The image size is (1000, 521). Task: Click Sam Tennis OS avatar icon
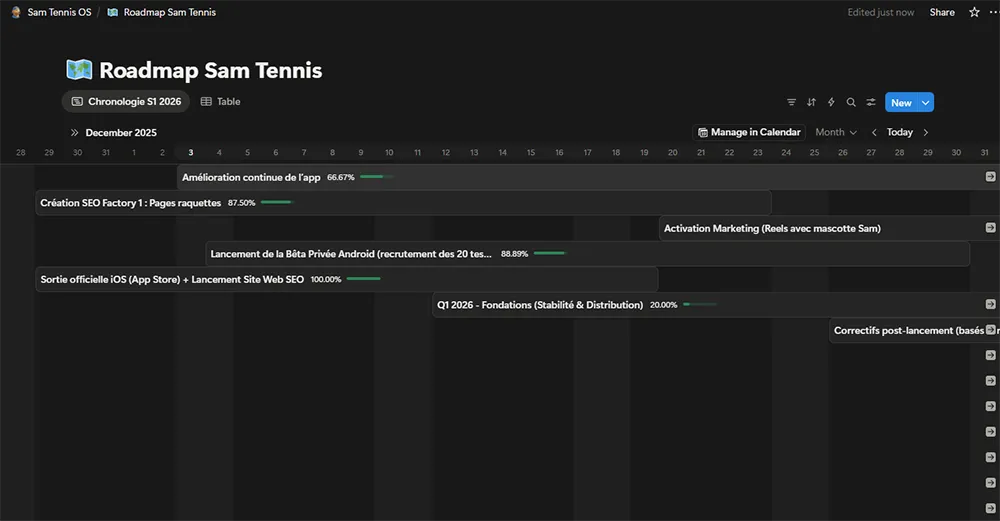point(16,12)
